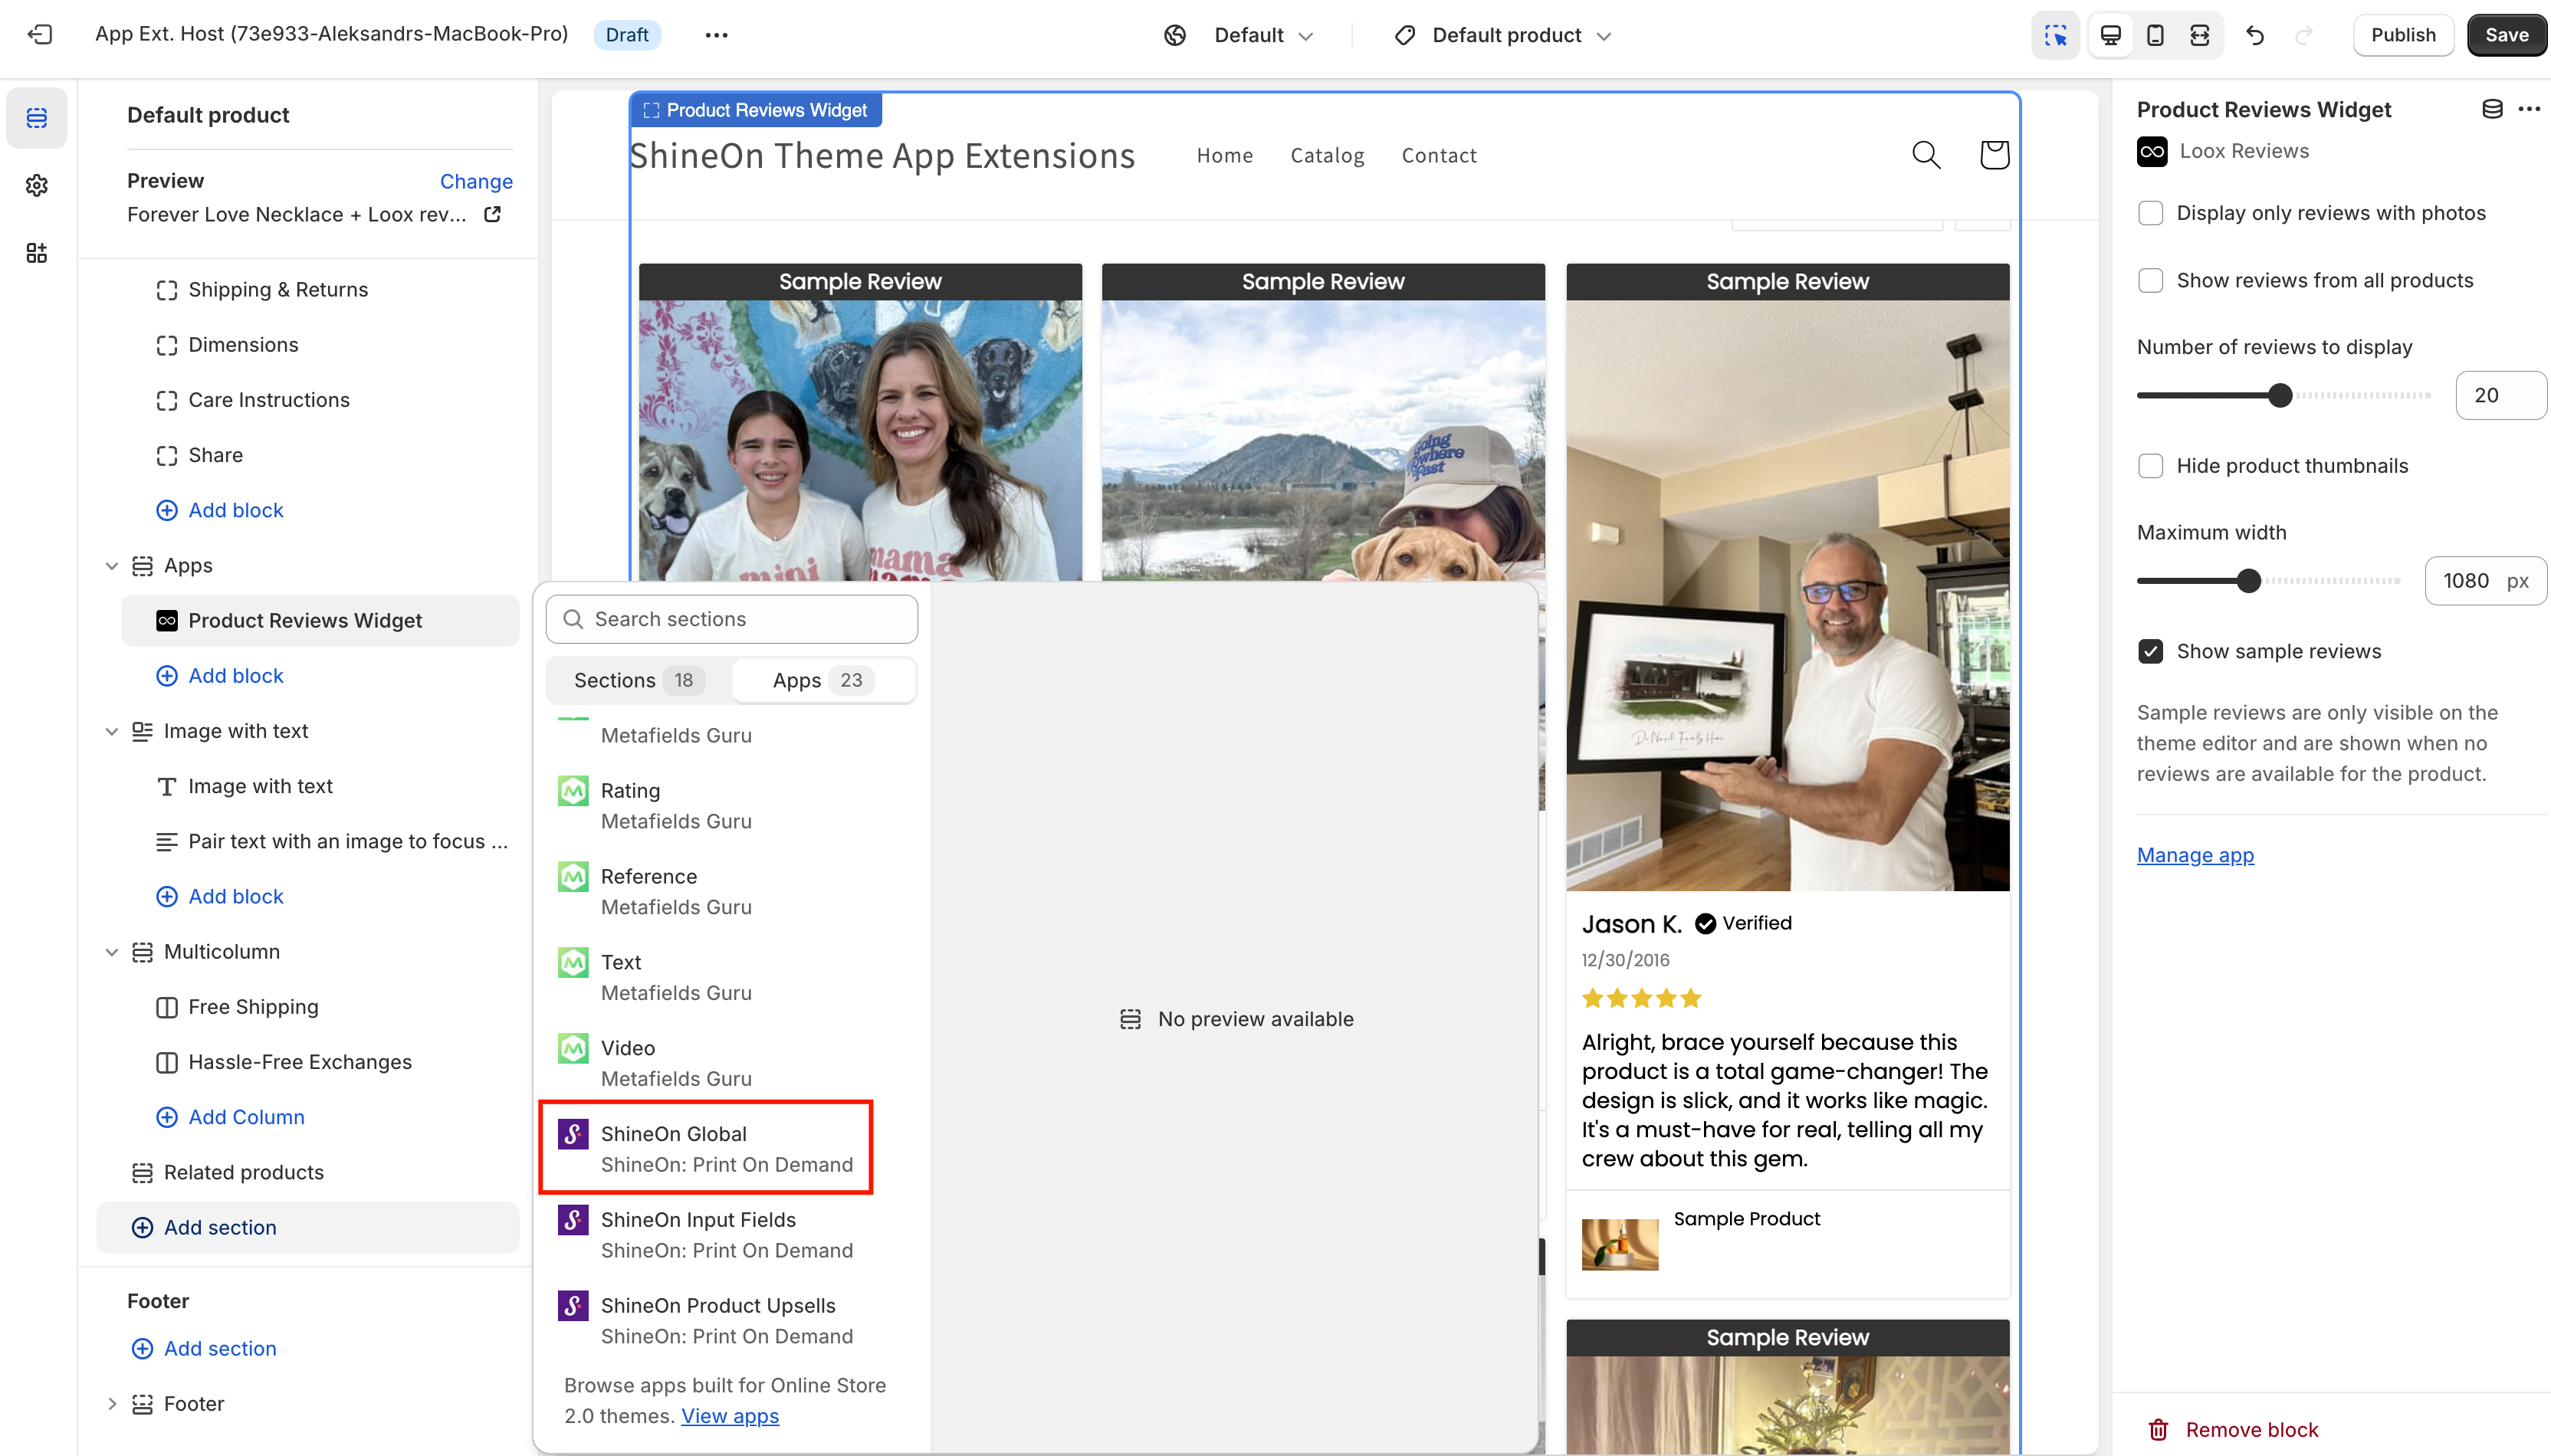Adjust the Maximum width slider

click(2248, 581)
